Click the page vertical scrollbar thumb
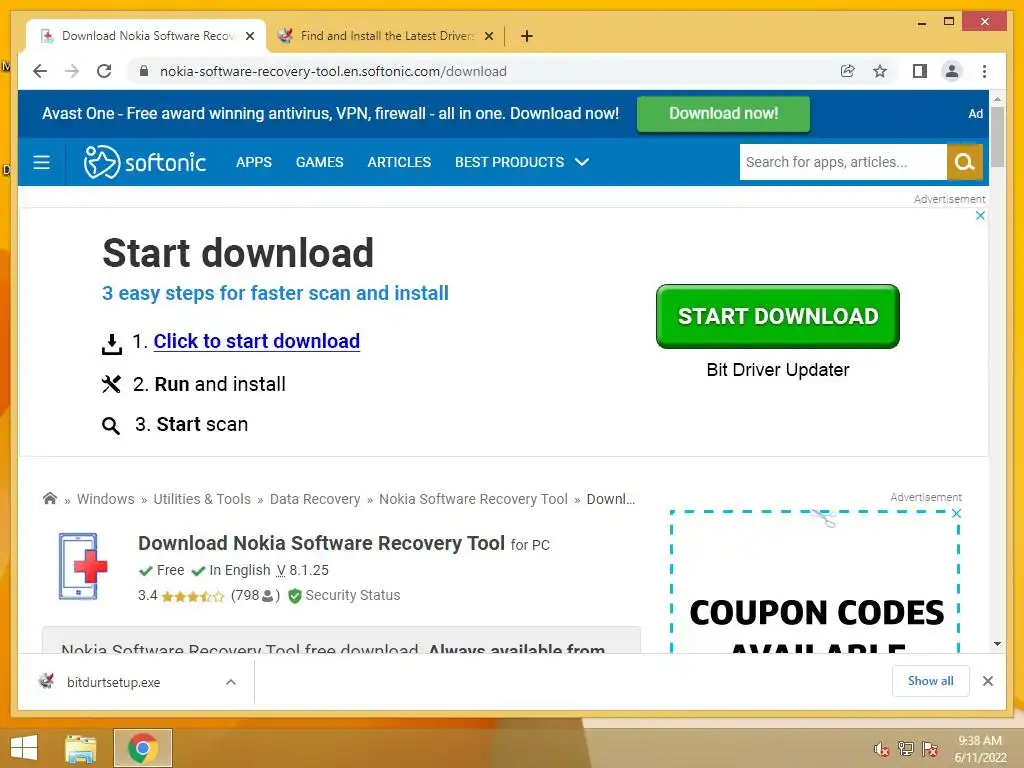1024x768 pixels. point(997,136)
